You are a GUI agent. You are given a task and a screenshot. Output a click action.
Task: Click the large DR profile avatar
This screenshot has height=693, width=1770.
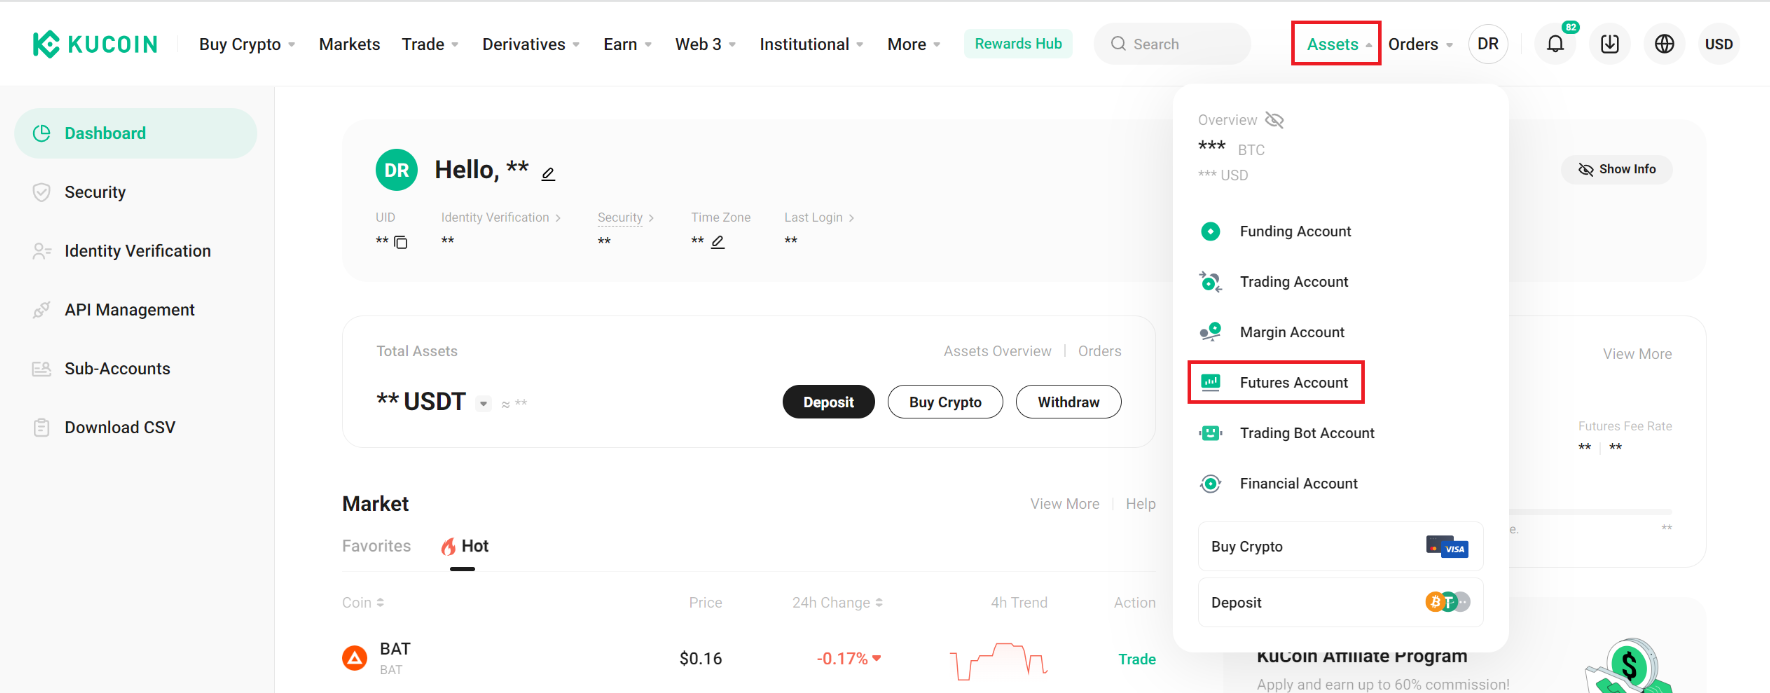click(397, 170)
